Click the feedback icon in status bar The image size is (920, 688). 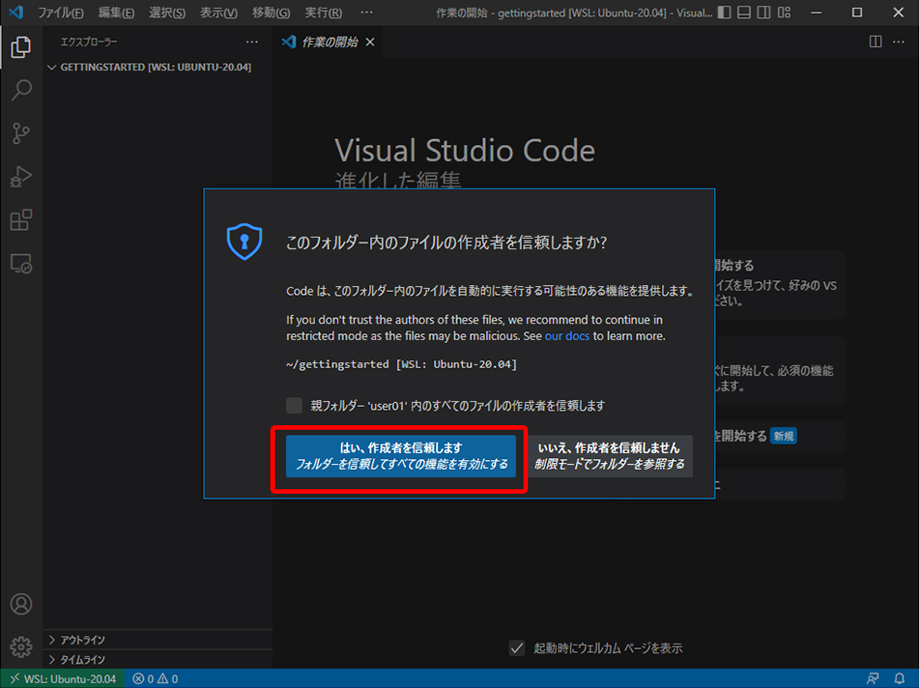(872, 679)
